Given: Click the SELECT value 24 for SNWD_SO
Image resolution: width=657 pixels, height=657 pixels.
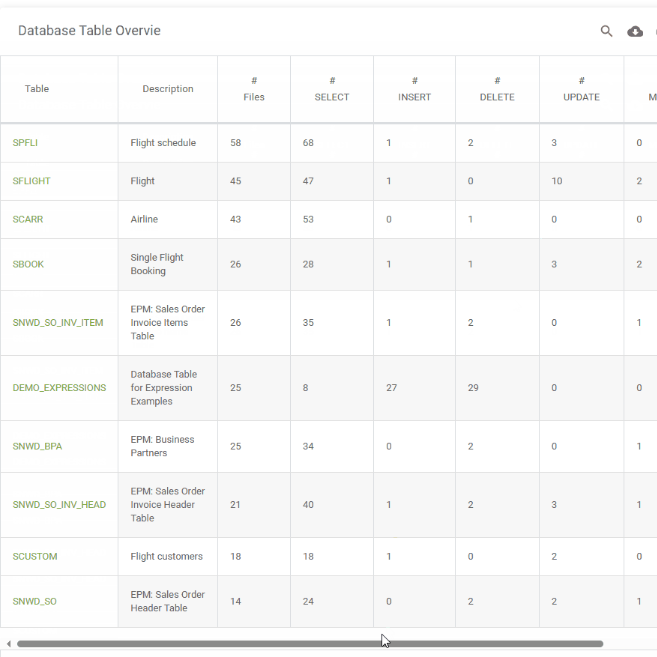Looking at the screenshot, I should pyautogui.click(x=308, y=601).
